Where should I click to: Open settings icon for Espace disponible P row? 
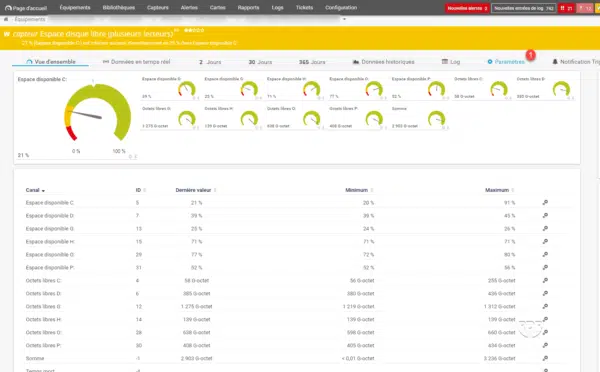pyautogui.click(x=545, y=268)
